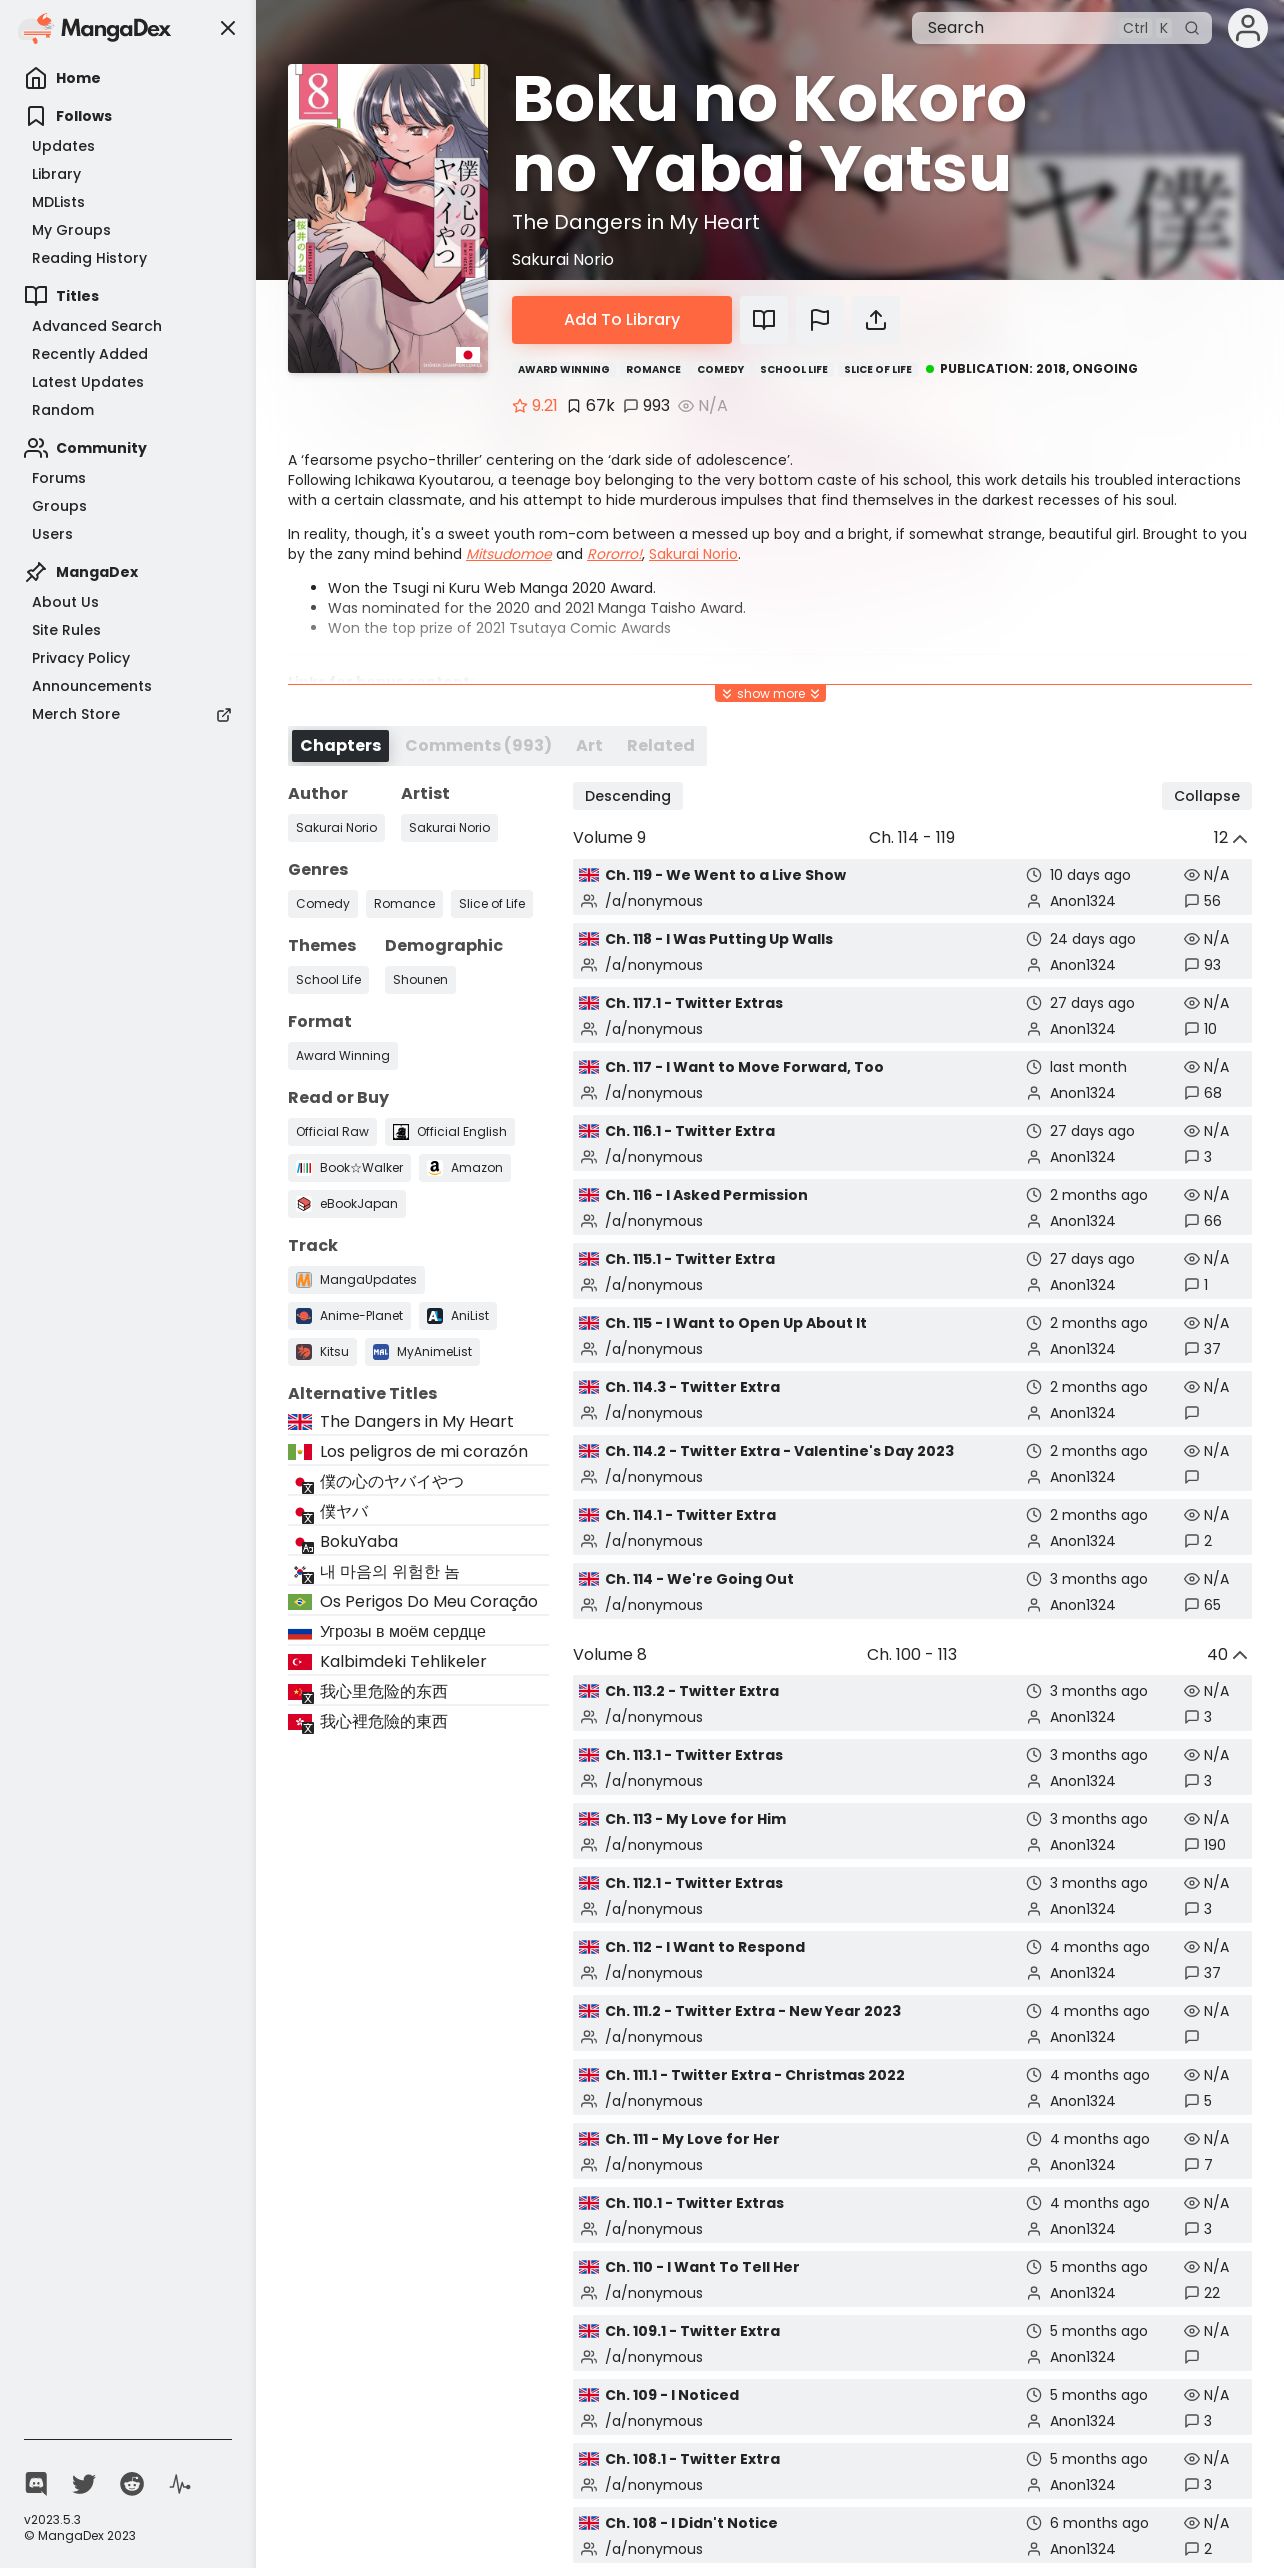This screenshot has height=2568, width=1284.
Task: Open the AniList tracker link
Action: (458, 1316)
